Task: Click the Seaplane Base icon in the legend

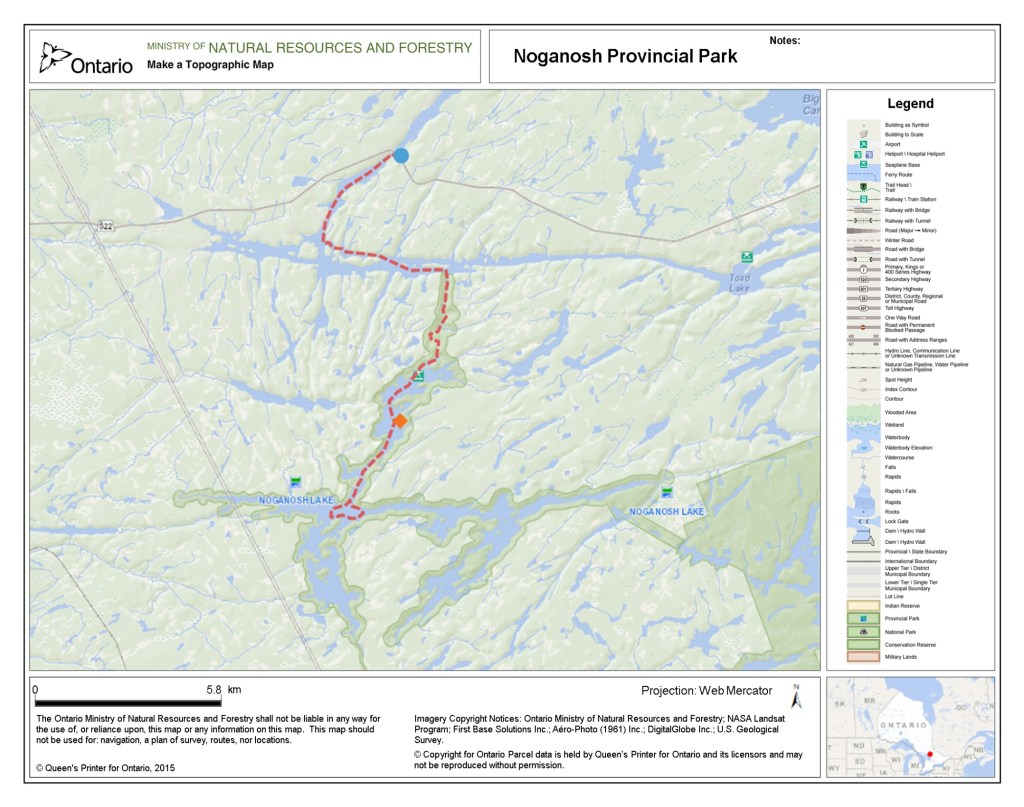Action: click(864, 165)
